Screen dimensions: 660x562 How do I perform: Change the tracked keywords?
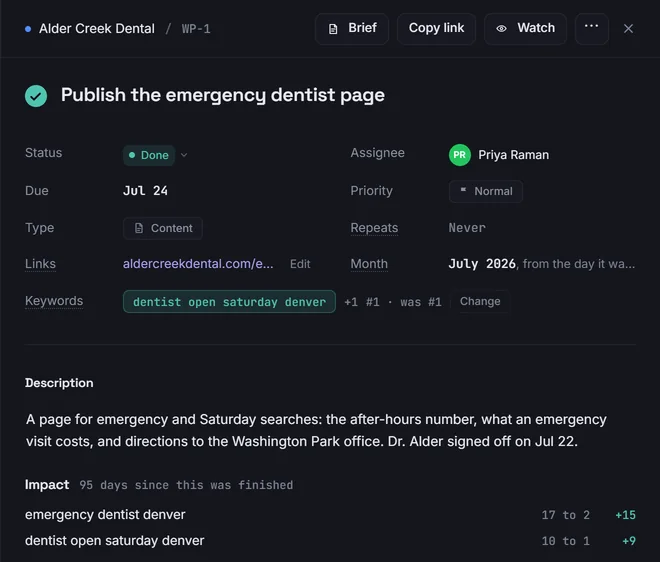(x=480, y=301)
